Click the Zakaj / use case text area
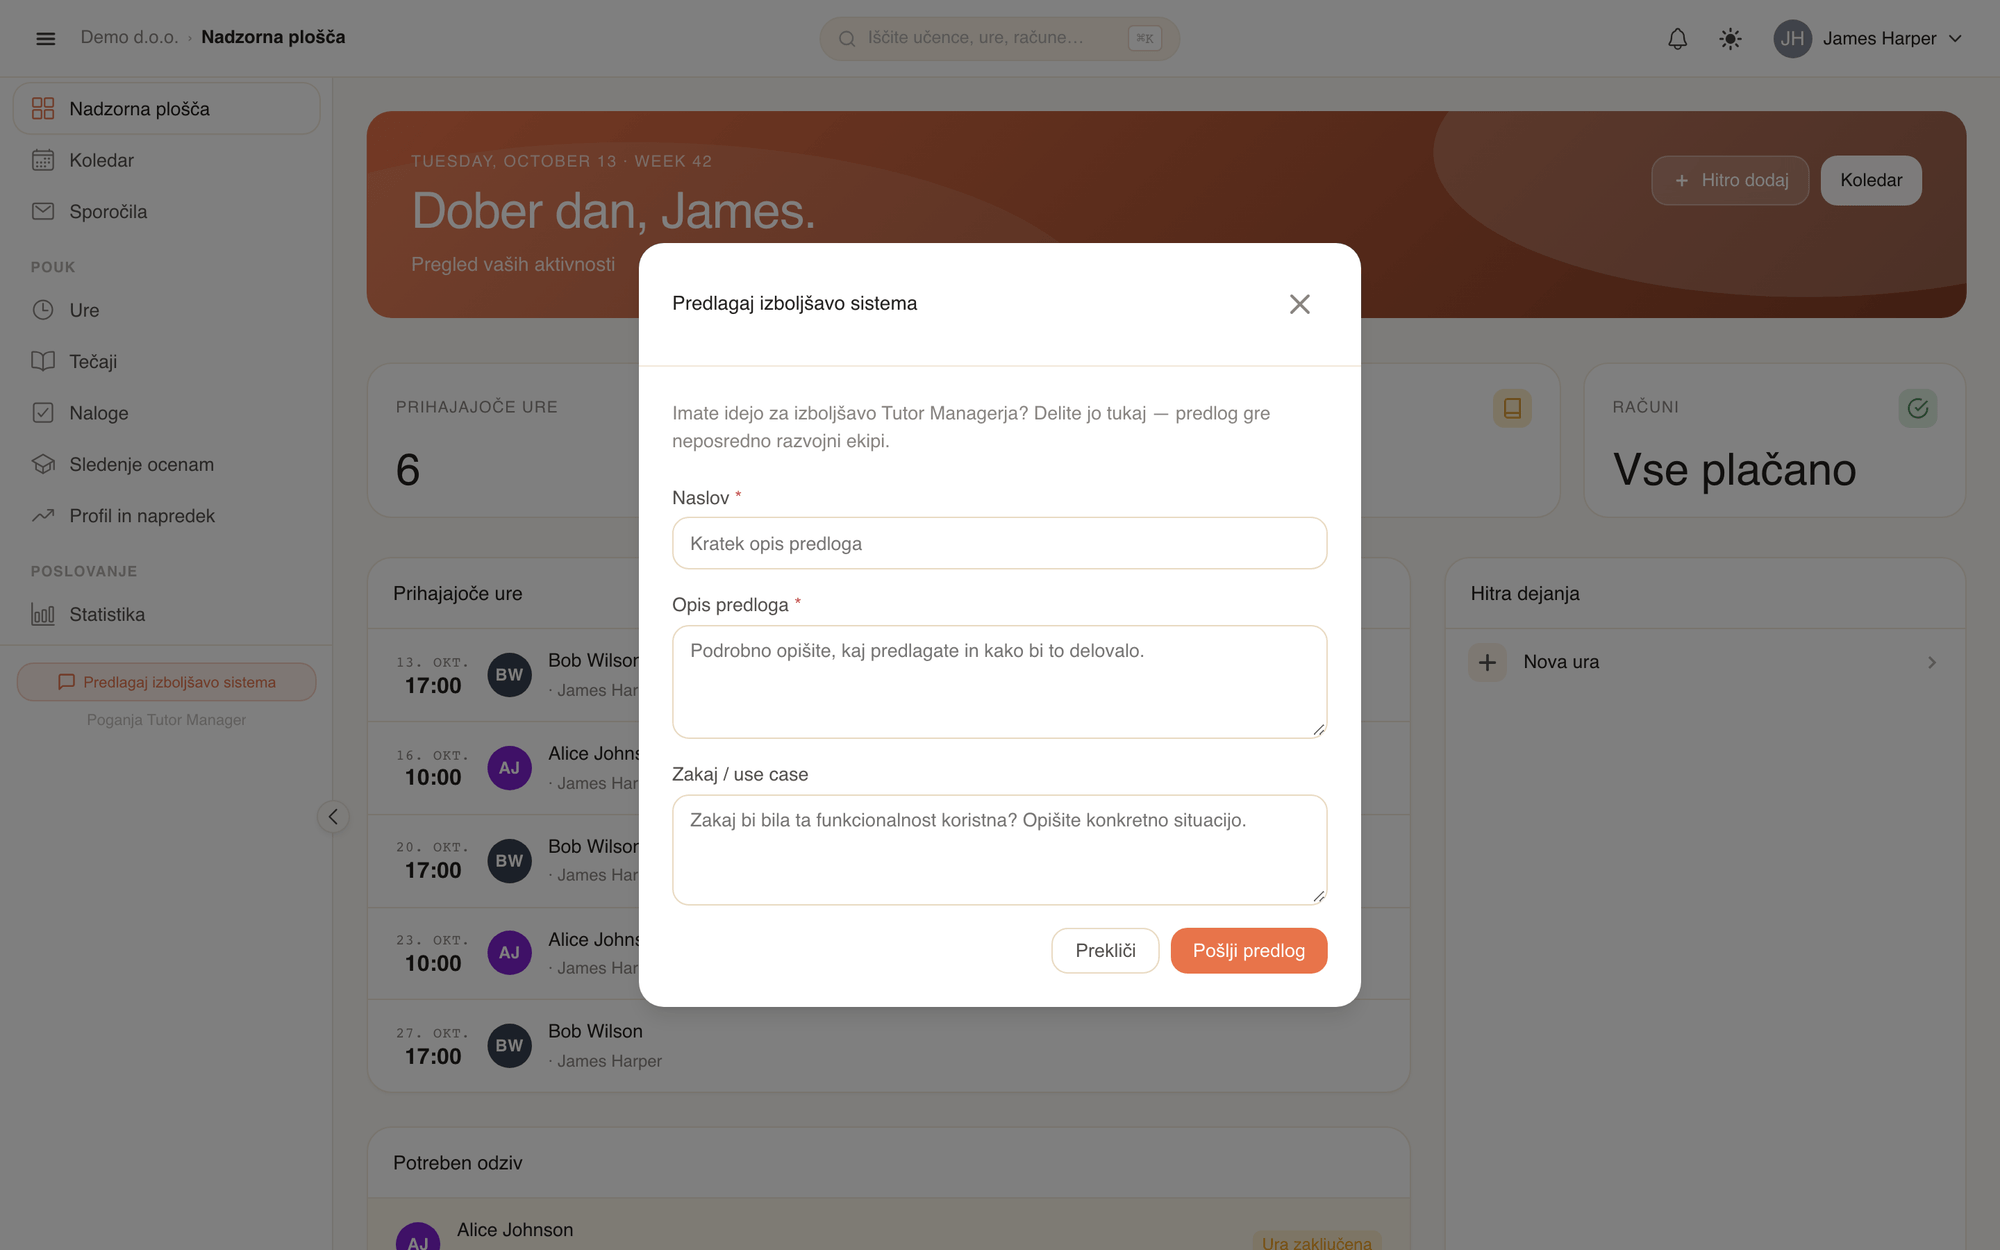 point(999,850)
